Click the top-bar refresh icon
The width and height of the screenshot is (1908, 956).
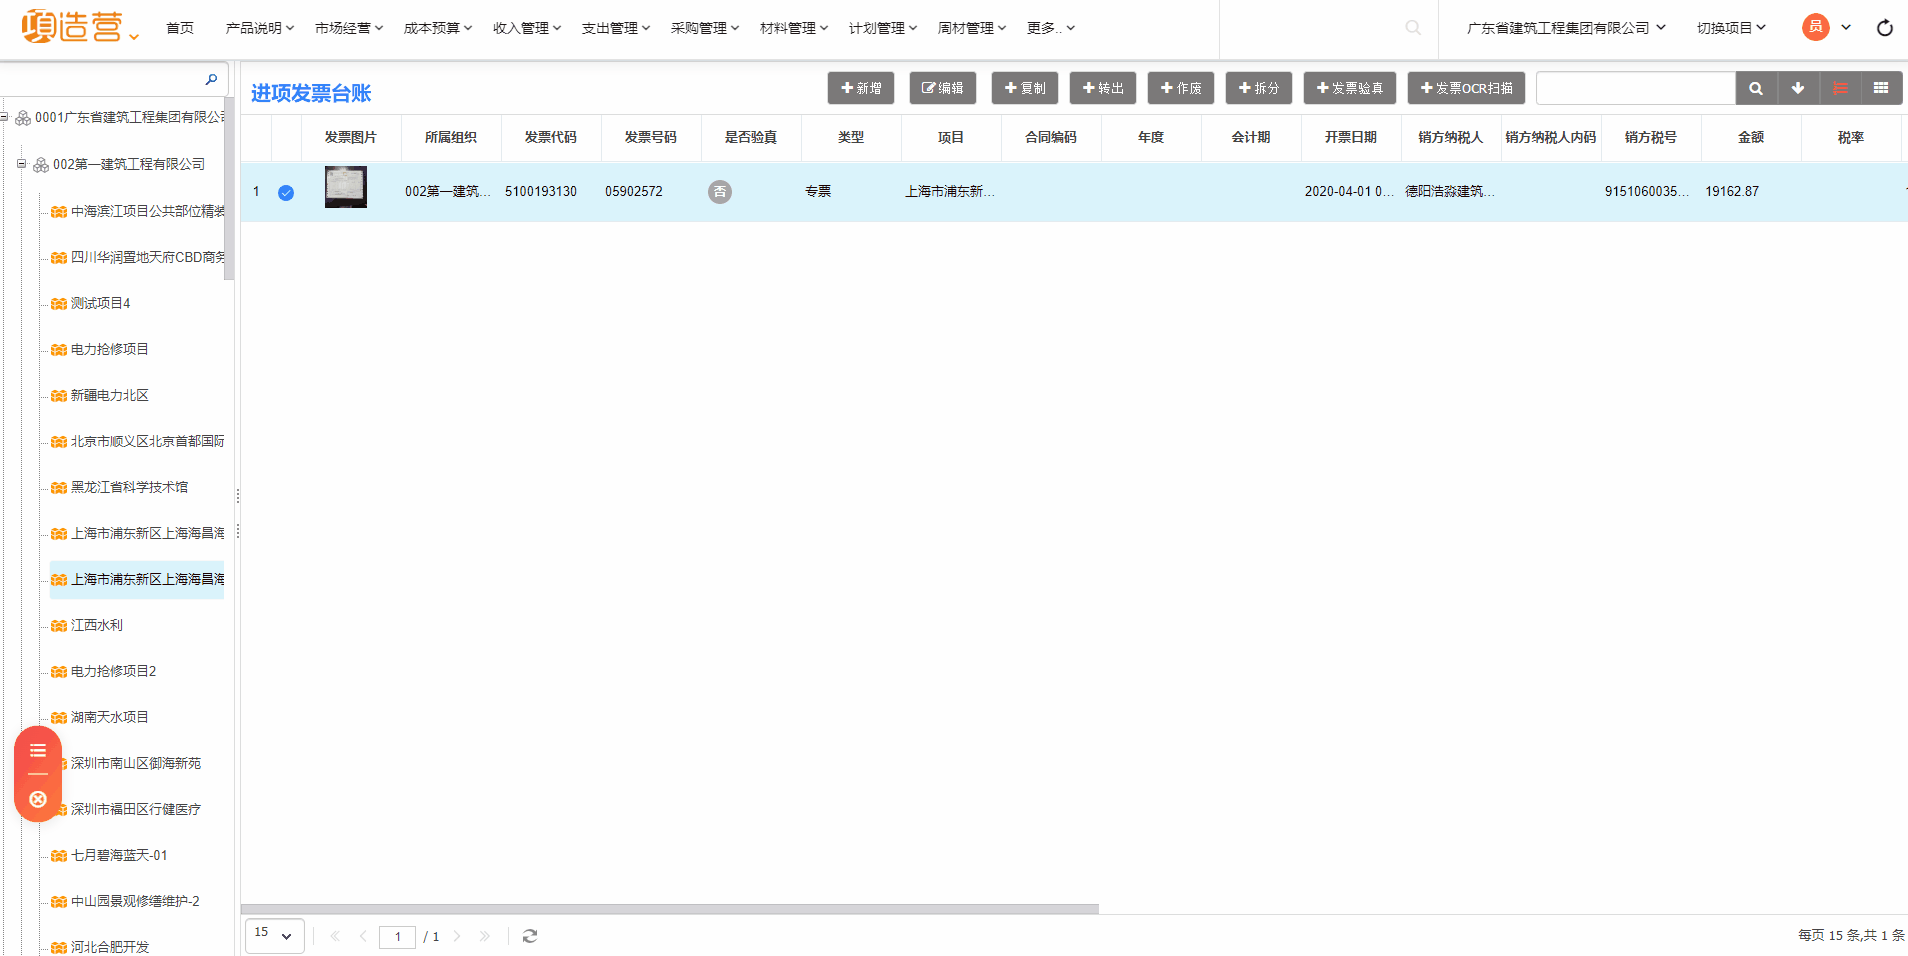click(1885, 28)
